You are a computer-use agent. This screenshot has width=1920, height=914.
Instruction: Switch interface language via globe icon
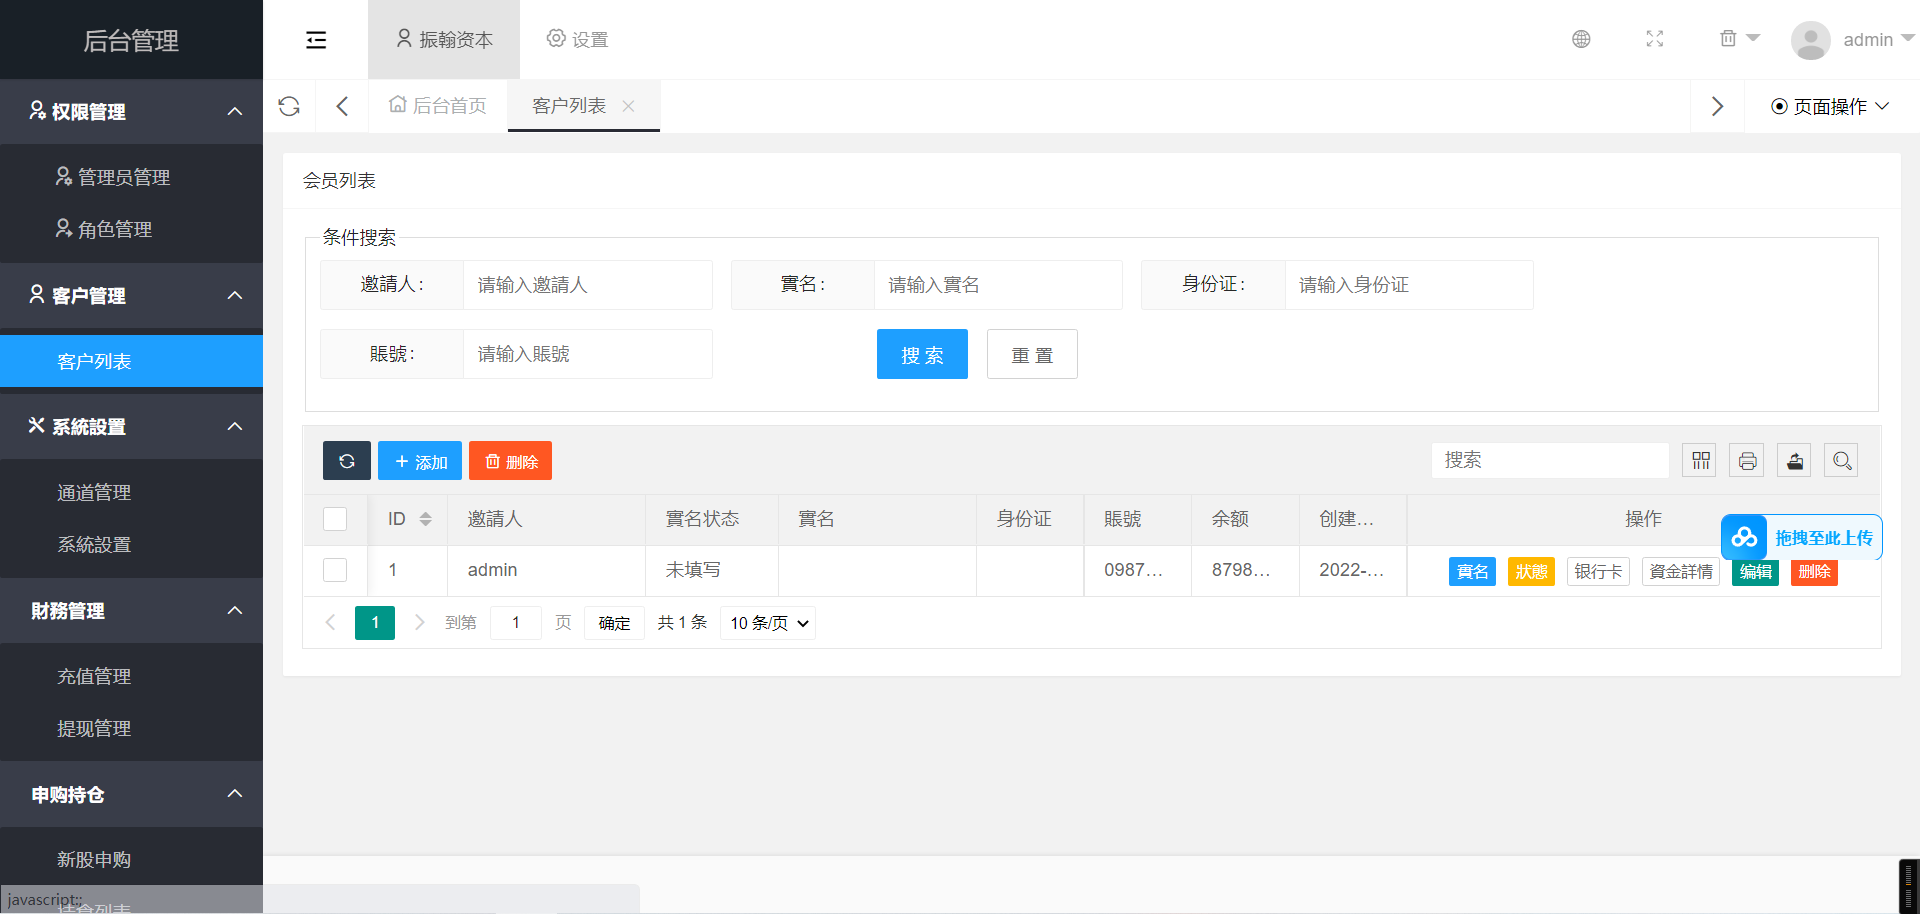pos(1581,39)
